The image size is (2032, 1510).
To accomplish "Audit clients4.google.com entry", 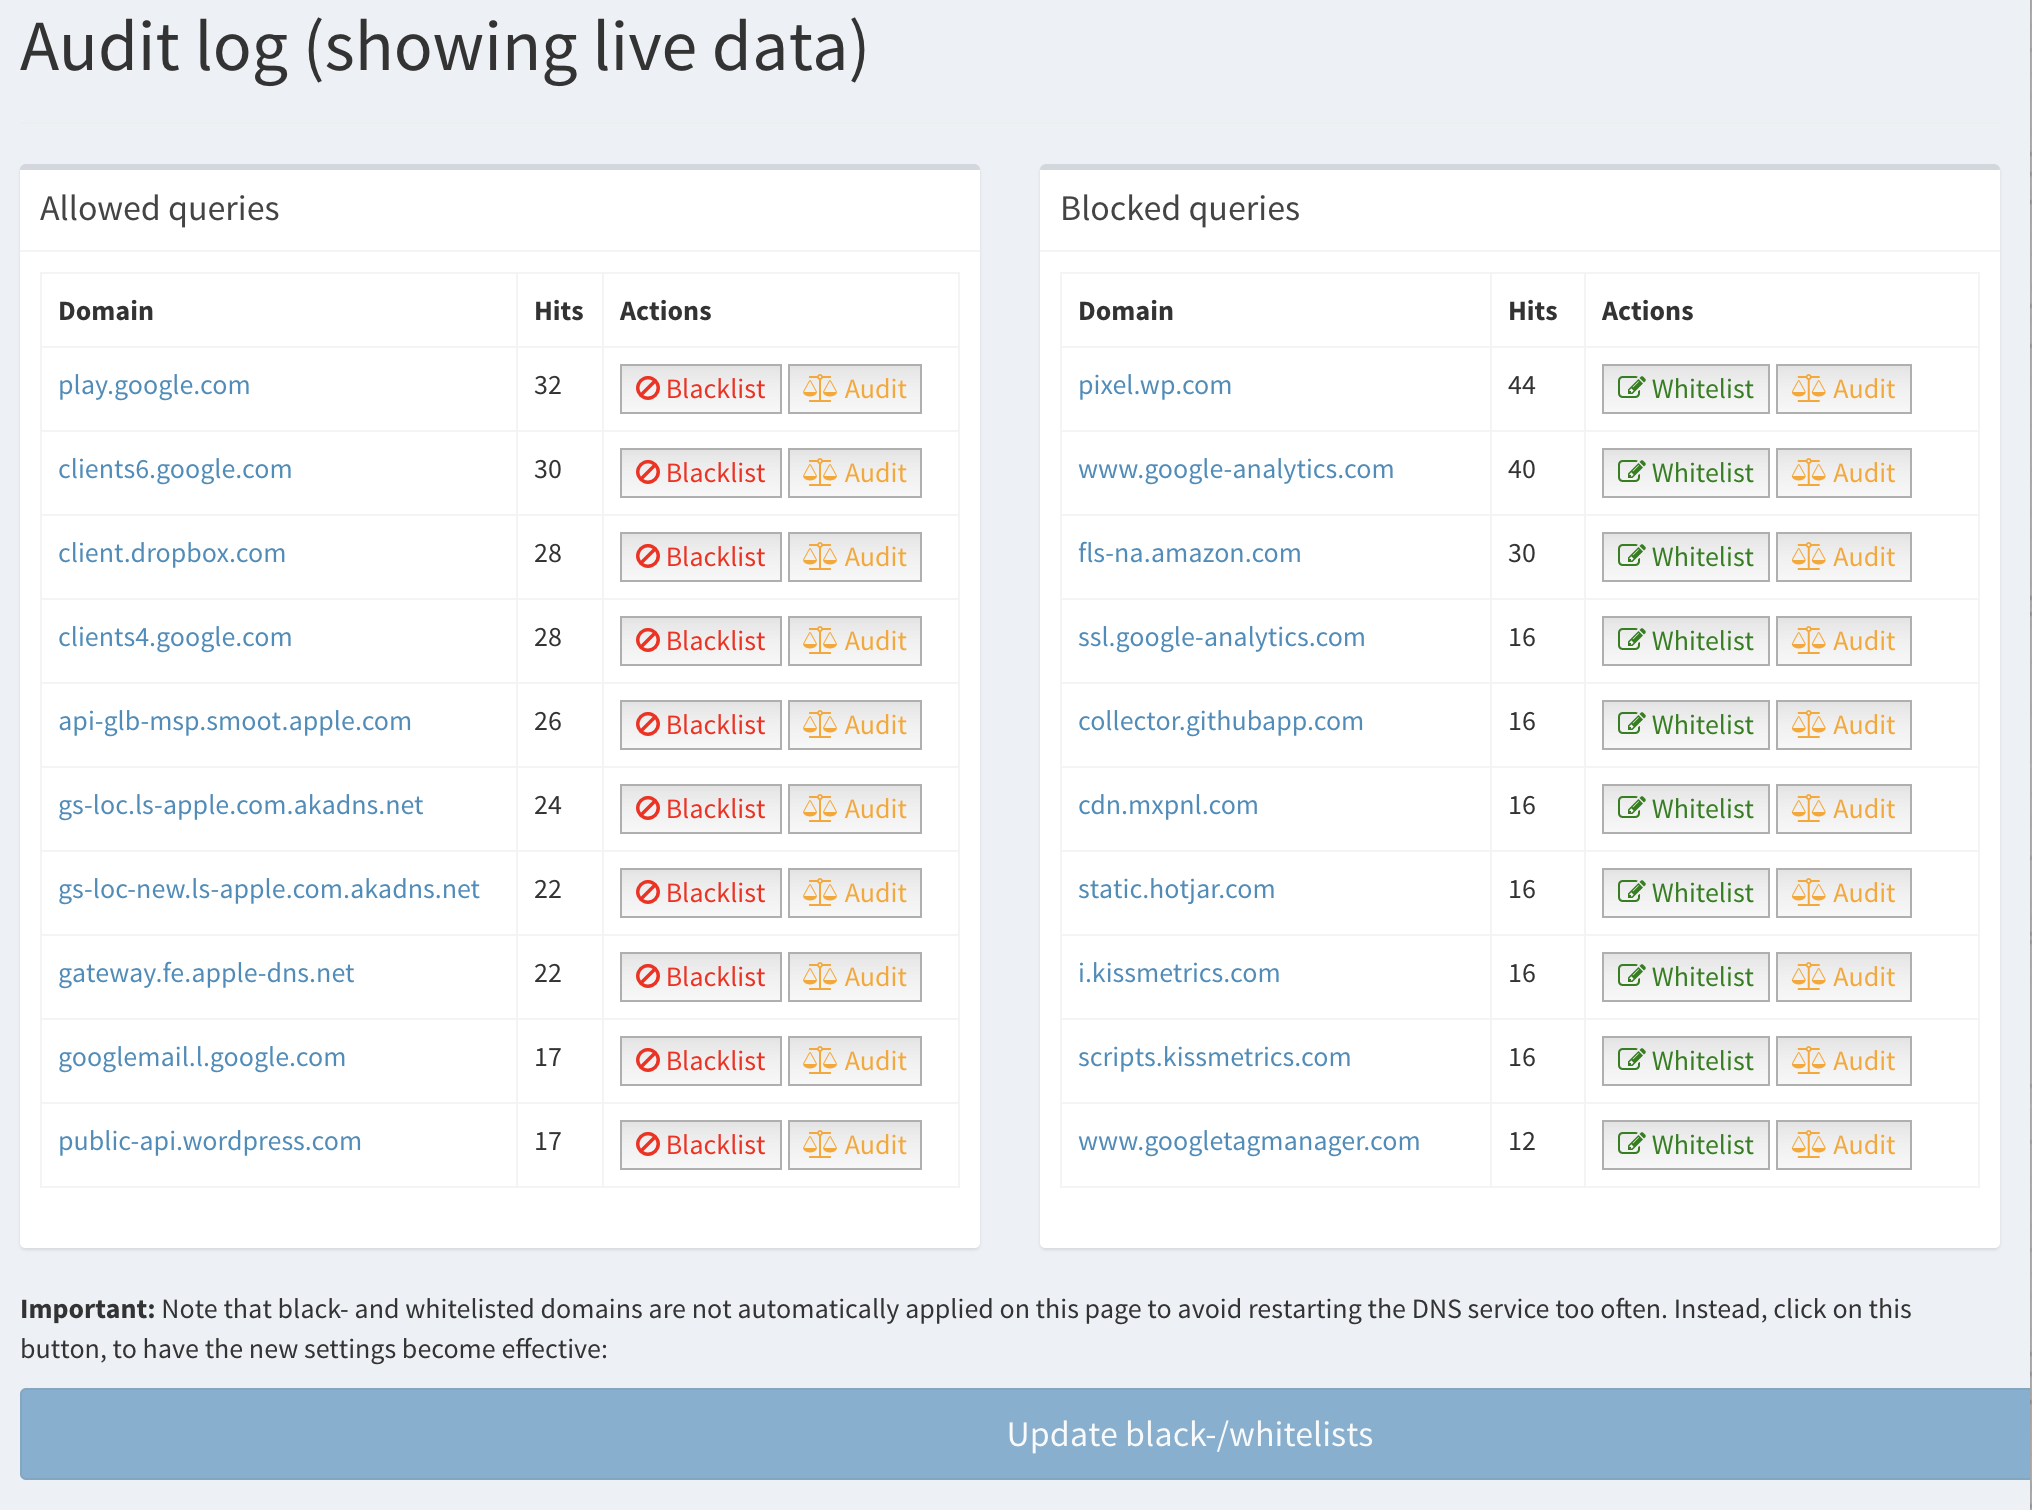I will (854, 641).
